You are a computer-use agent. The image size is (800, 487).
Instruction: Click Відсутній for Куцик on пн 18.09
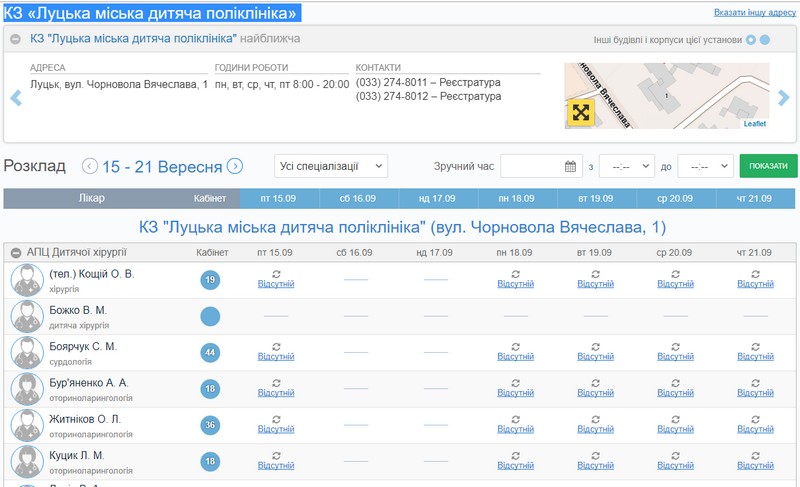tap(515, 465)
